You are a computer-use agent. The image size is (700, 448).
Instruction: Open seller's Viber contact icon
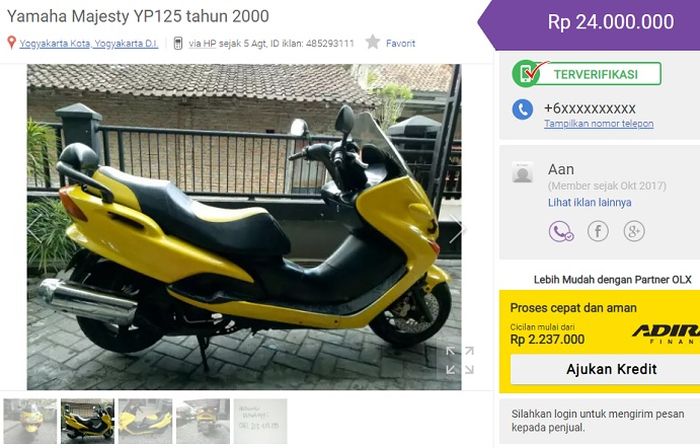point(561,231)
